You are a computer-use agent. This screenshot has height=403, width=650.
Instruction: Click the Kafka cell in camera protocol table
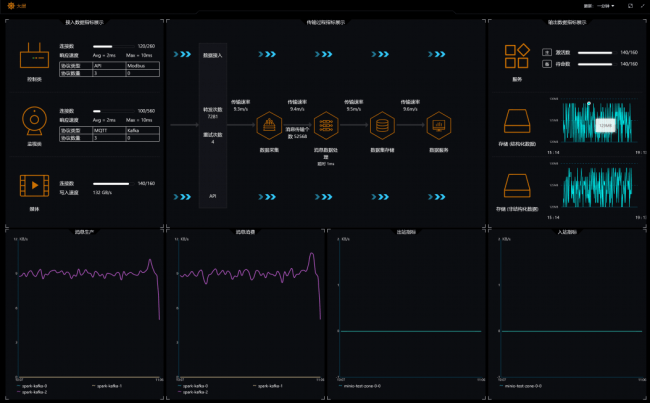(x=143, y=130)
